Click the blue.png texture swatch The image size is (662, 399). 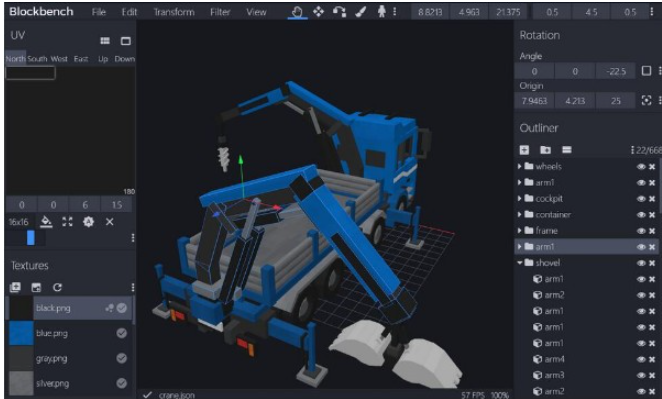pos(21,334)
